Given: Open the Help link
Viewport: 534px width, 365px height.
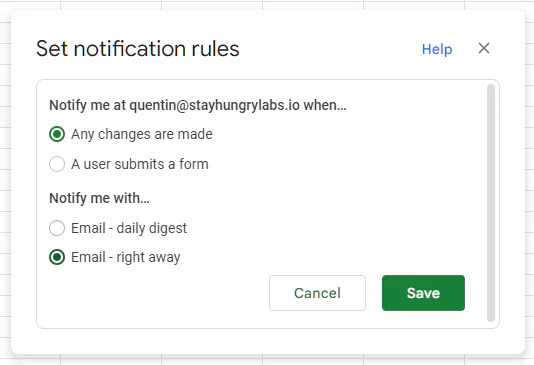Looking at the screenshot, I should tap(437, 49).
